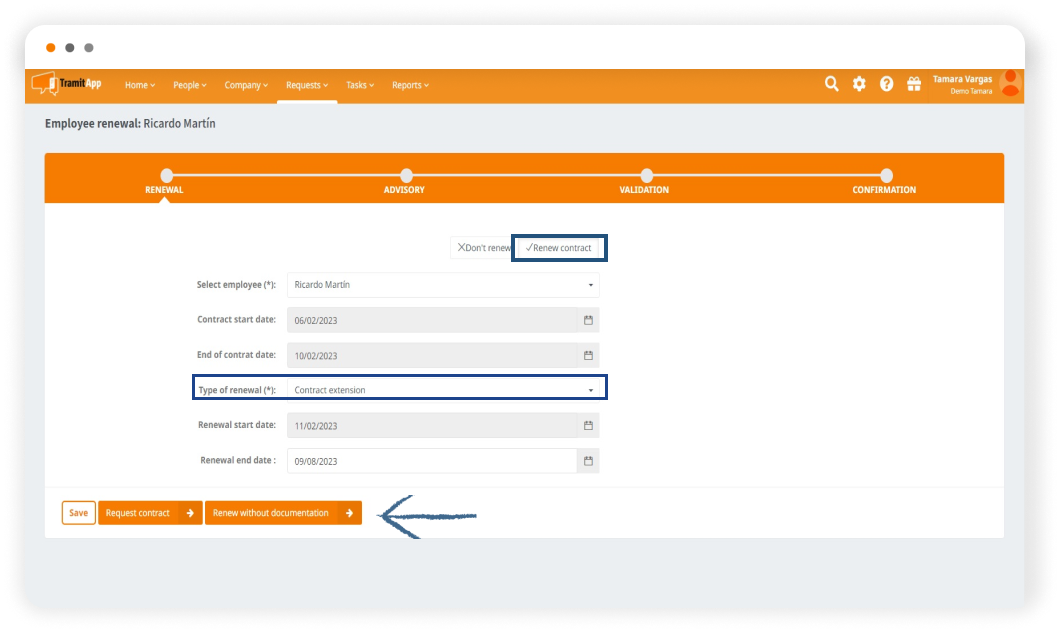Open the Reports menu
The width and height of the screenshot is (1061, 633).
(410, 85)
